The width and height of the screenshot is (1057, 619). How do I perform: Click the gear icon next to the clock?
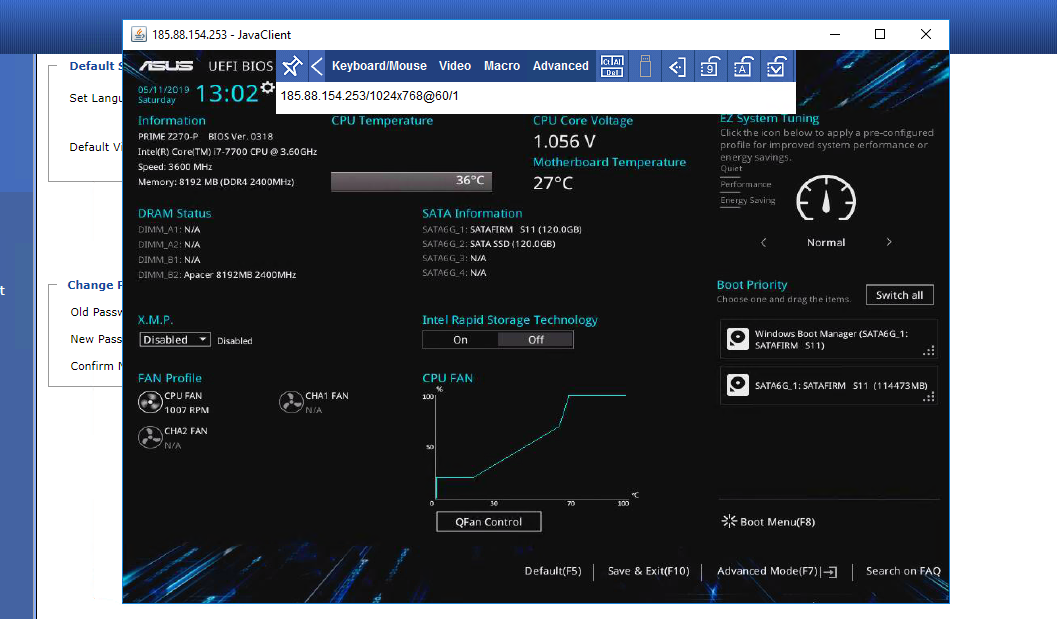tap(268, 87)
